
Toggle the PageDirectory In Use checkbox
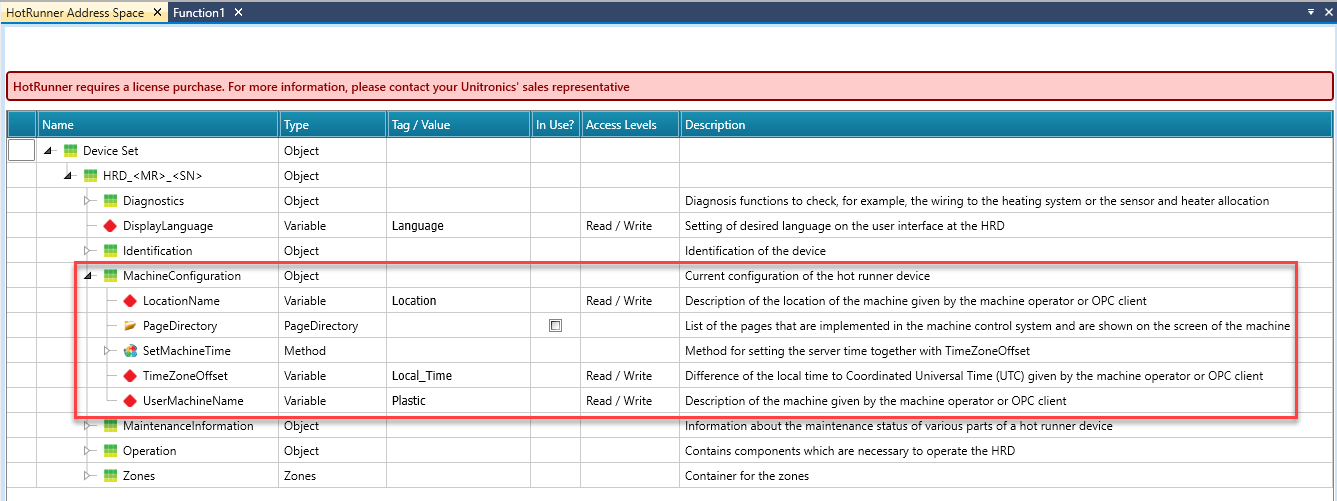[555, 326]
